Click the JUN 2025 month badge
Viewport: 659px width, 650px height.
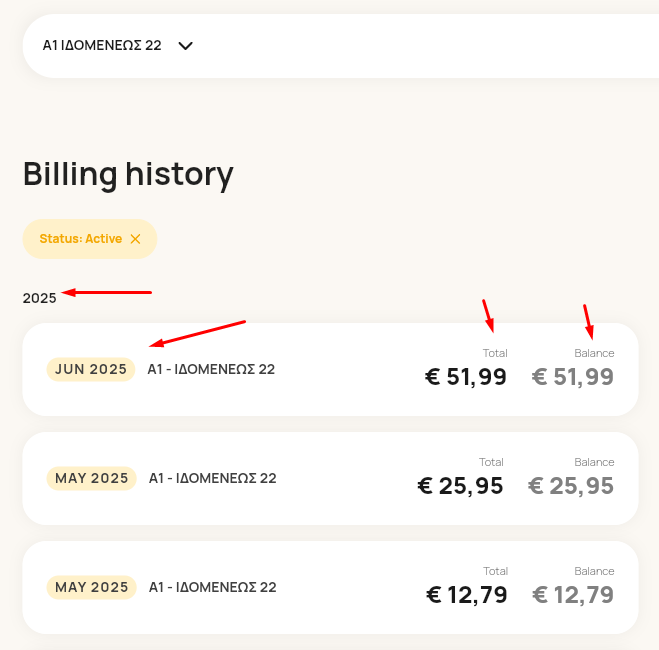pyautogui.click(x=91, y=369)
